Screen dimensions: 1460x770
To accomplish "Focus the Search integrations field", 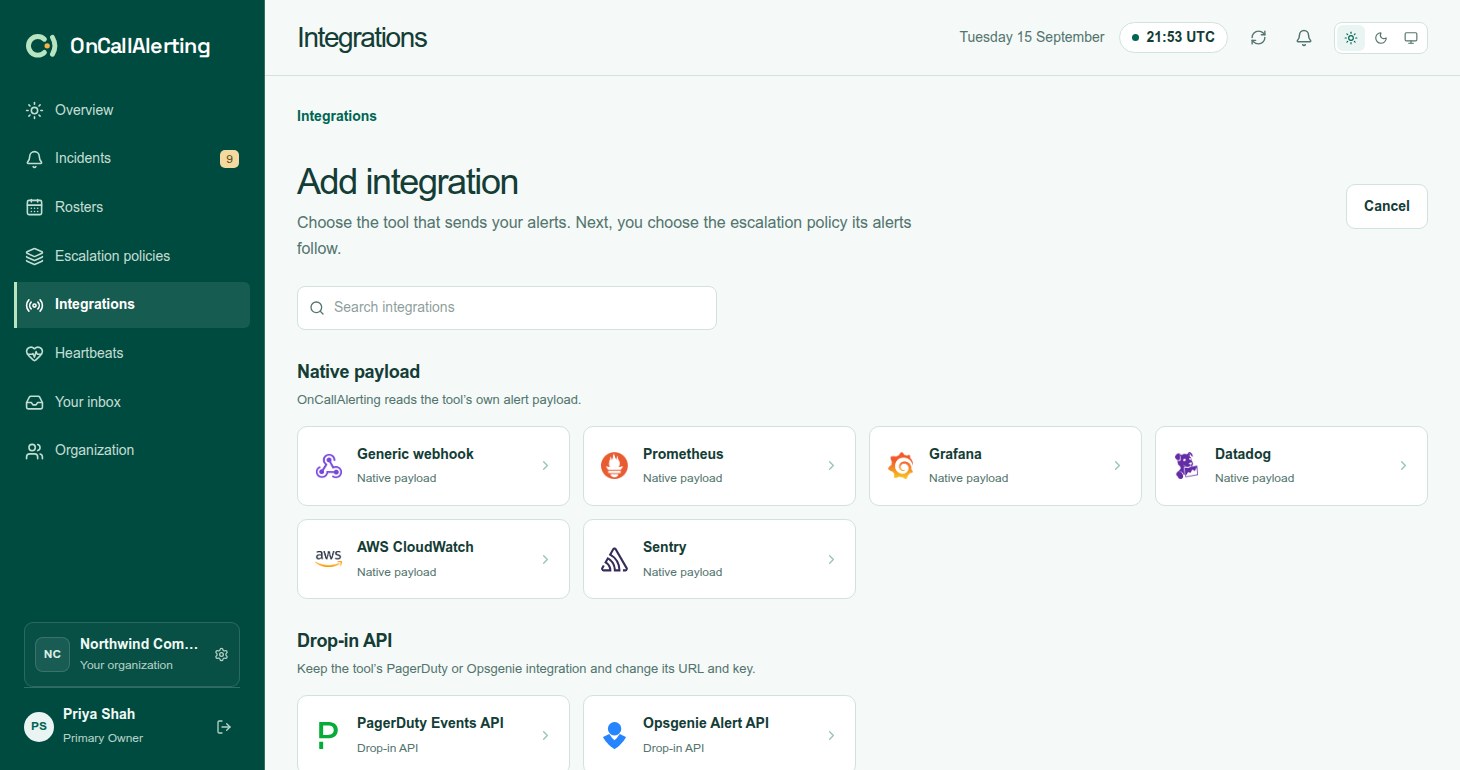I will (x=507, y=308).
